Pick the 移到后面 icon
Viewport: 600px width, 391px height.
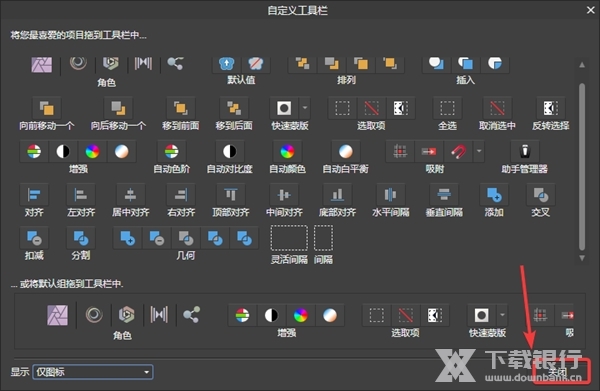pyautogui.click(x=233, y=108)
